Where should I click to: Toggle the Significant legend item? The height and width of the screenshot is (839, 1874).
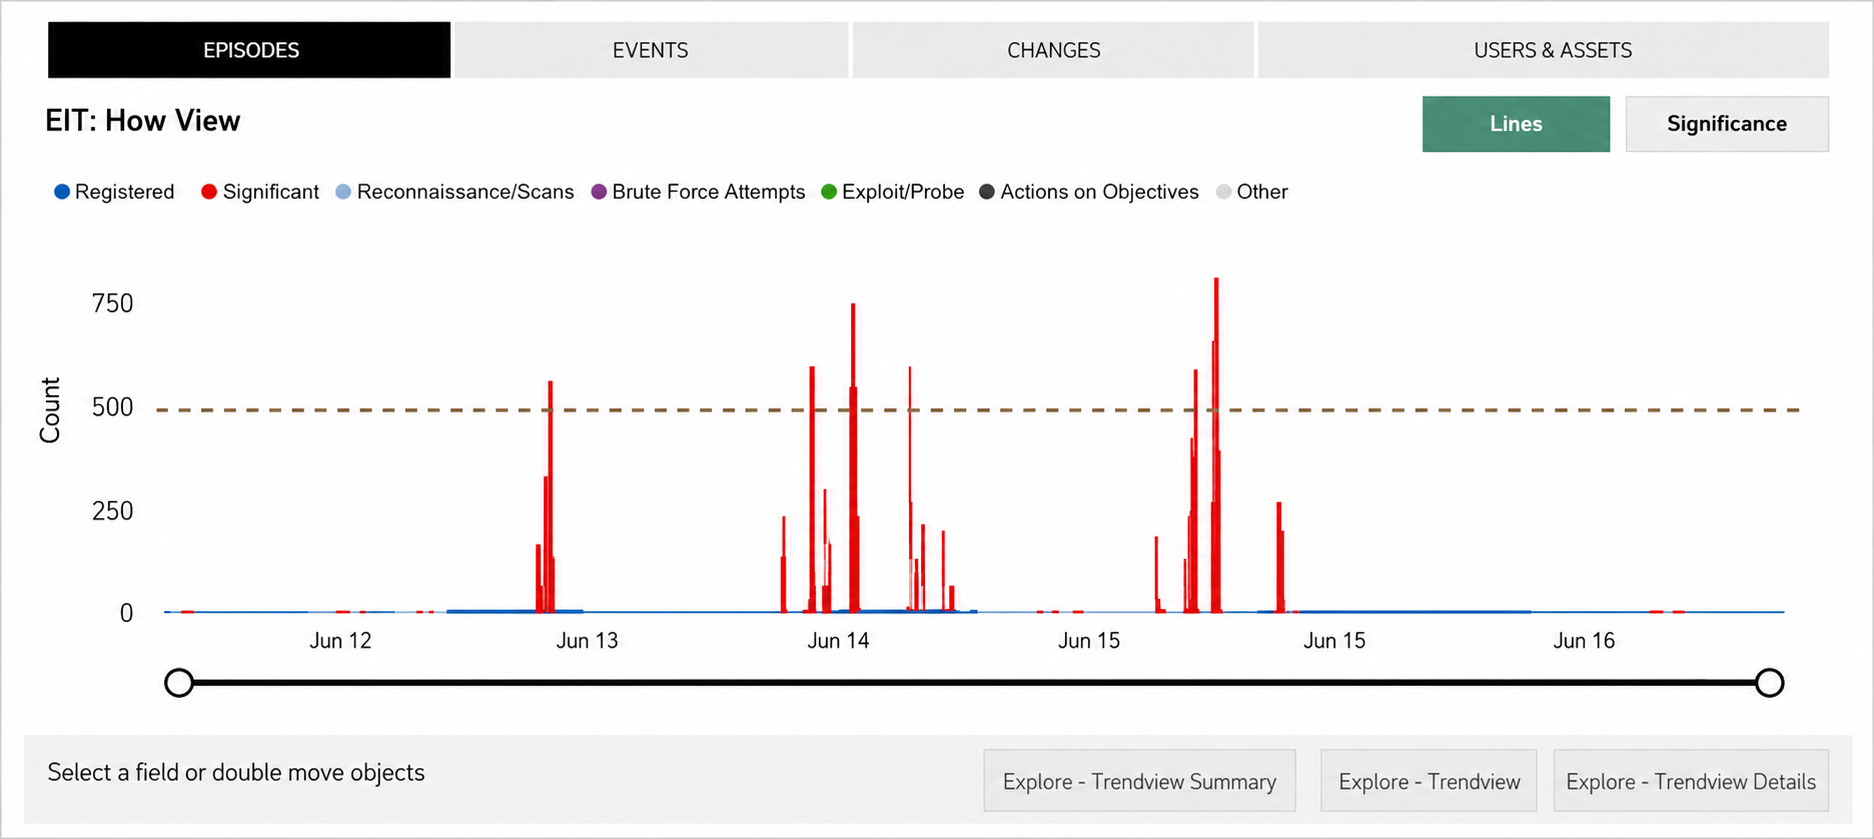260,192
